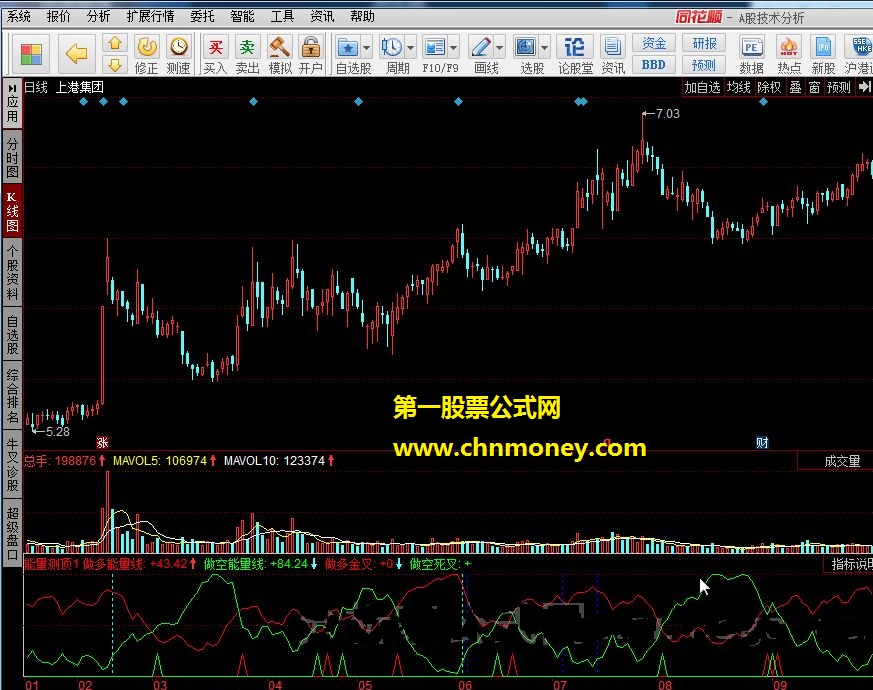Click the 周期 period clock icon
Viewport: 873px width, 690px height.
click(x=392, y=48)
